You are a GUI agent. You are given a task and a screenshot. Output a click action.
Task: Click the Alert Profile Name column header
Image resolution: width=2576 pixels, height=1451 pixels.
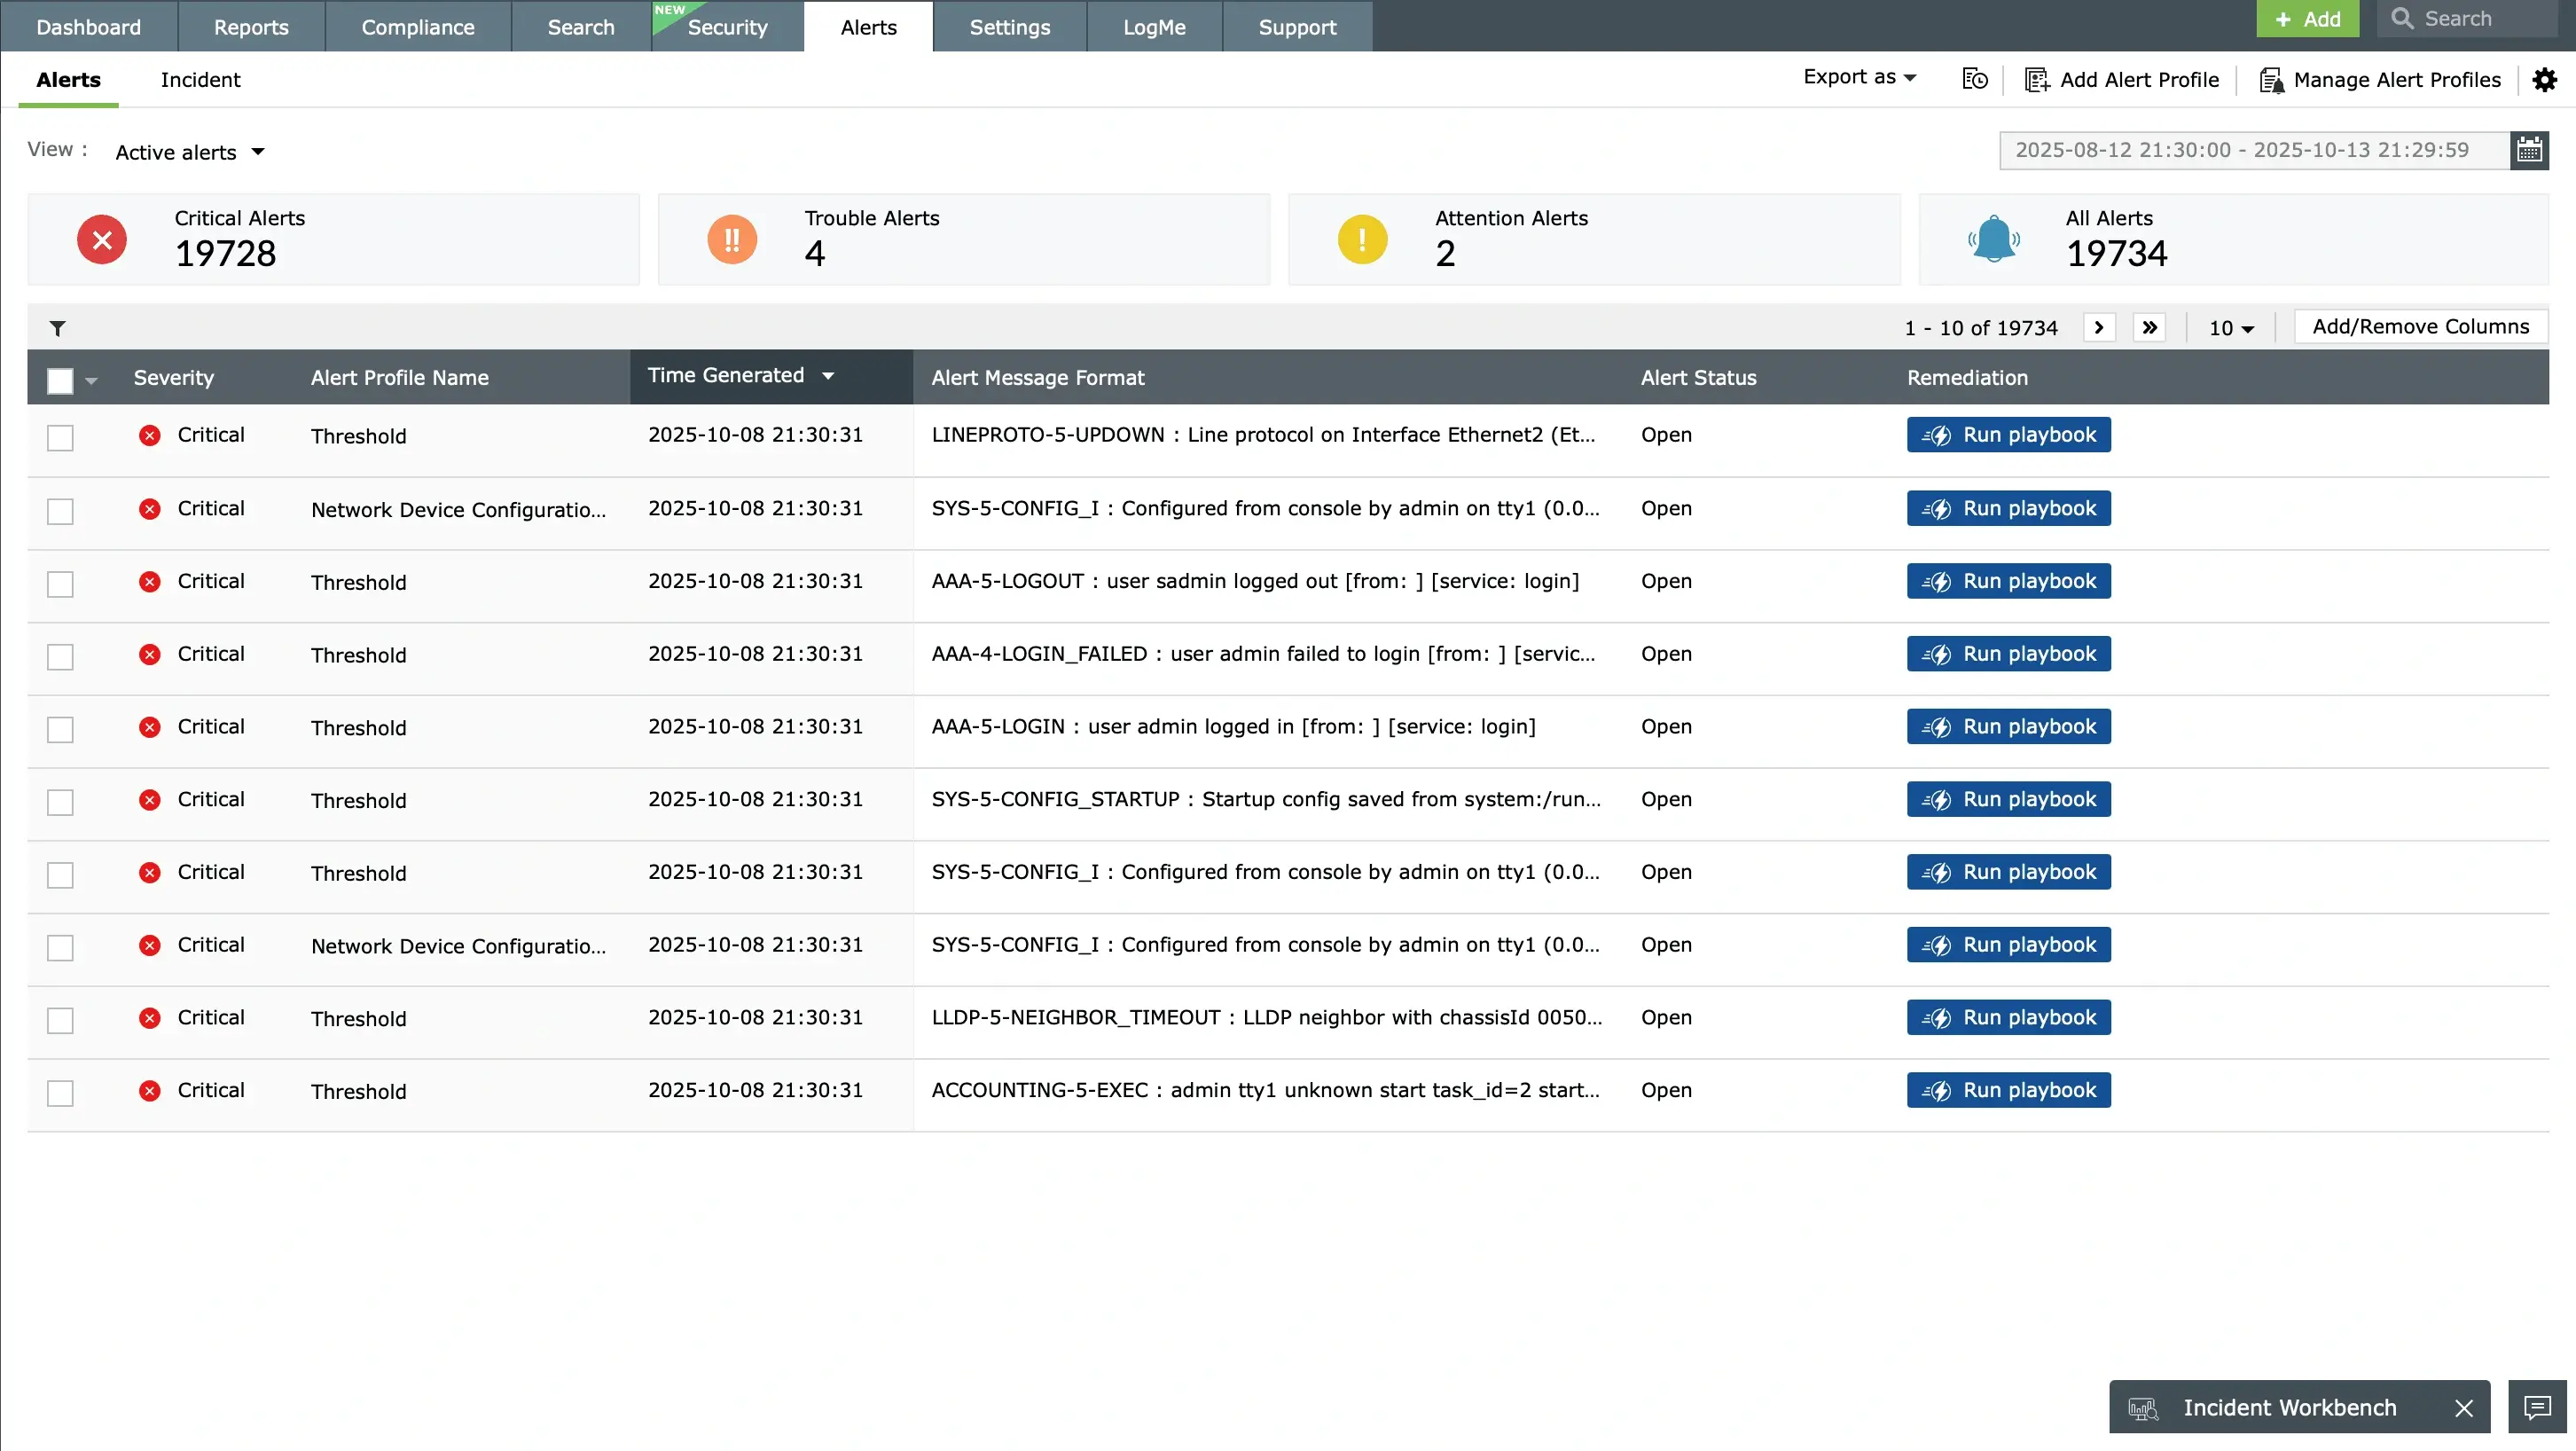[399, 378]
